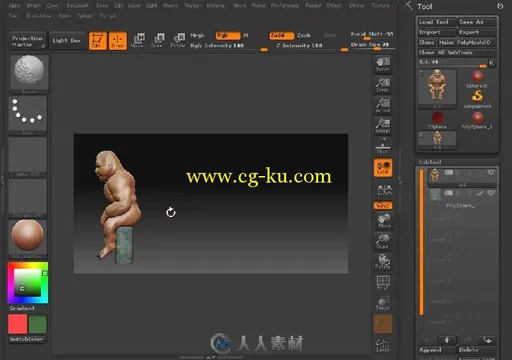Viewport: 512px width, 360px height.
Task: Open the Brush menu
Action: (x=34, y=6)
